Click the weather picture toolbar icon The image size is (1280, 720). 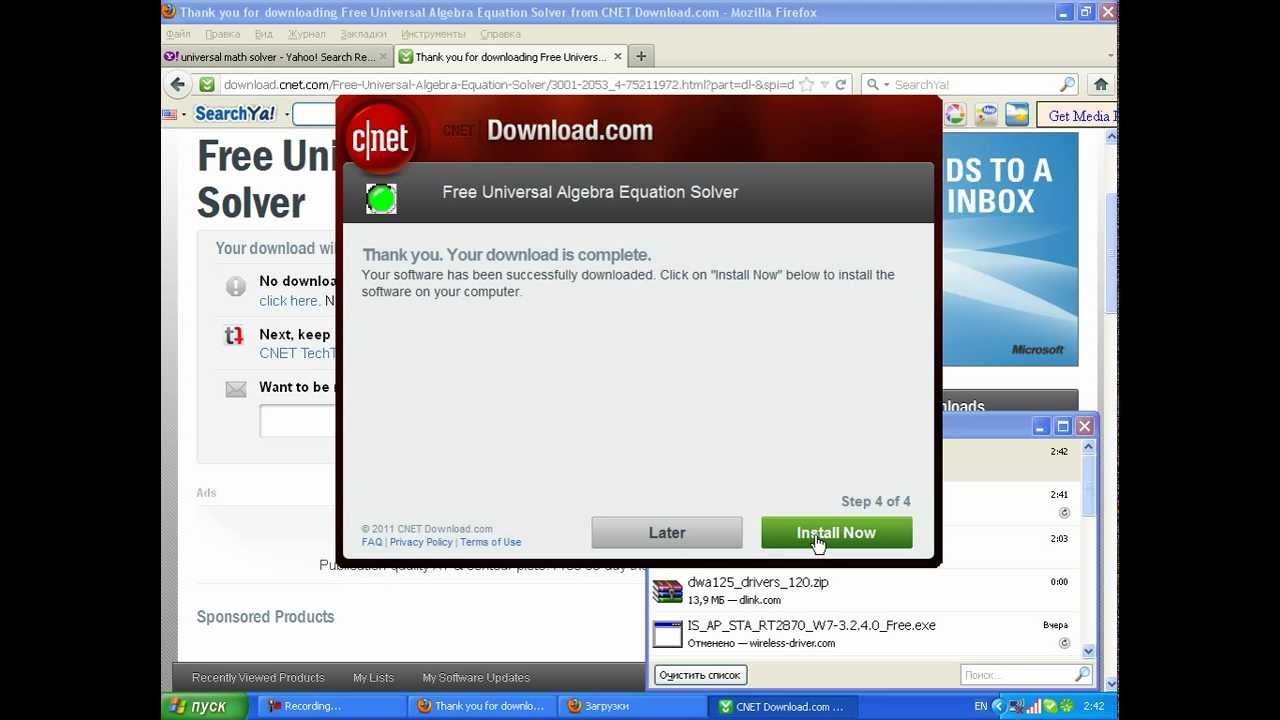tap(1017, 115)
